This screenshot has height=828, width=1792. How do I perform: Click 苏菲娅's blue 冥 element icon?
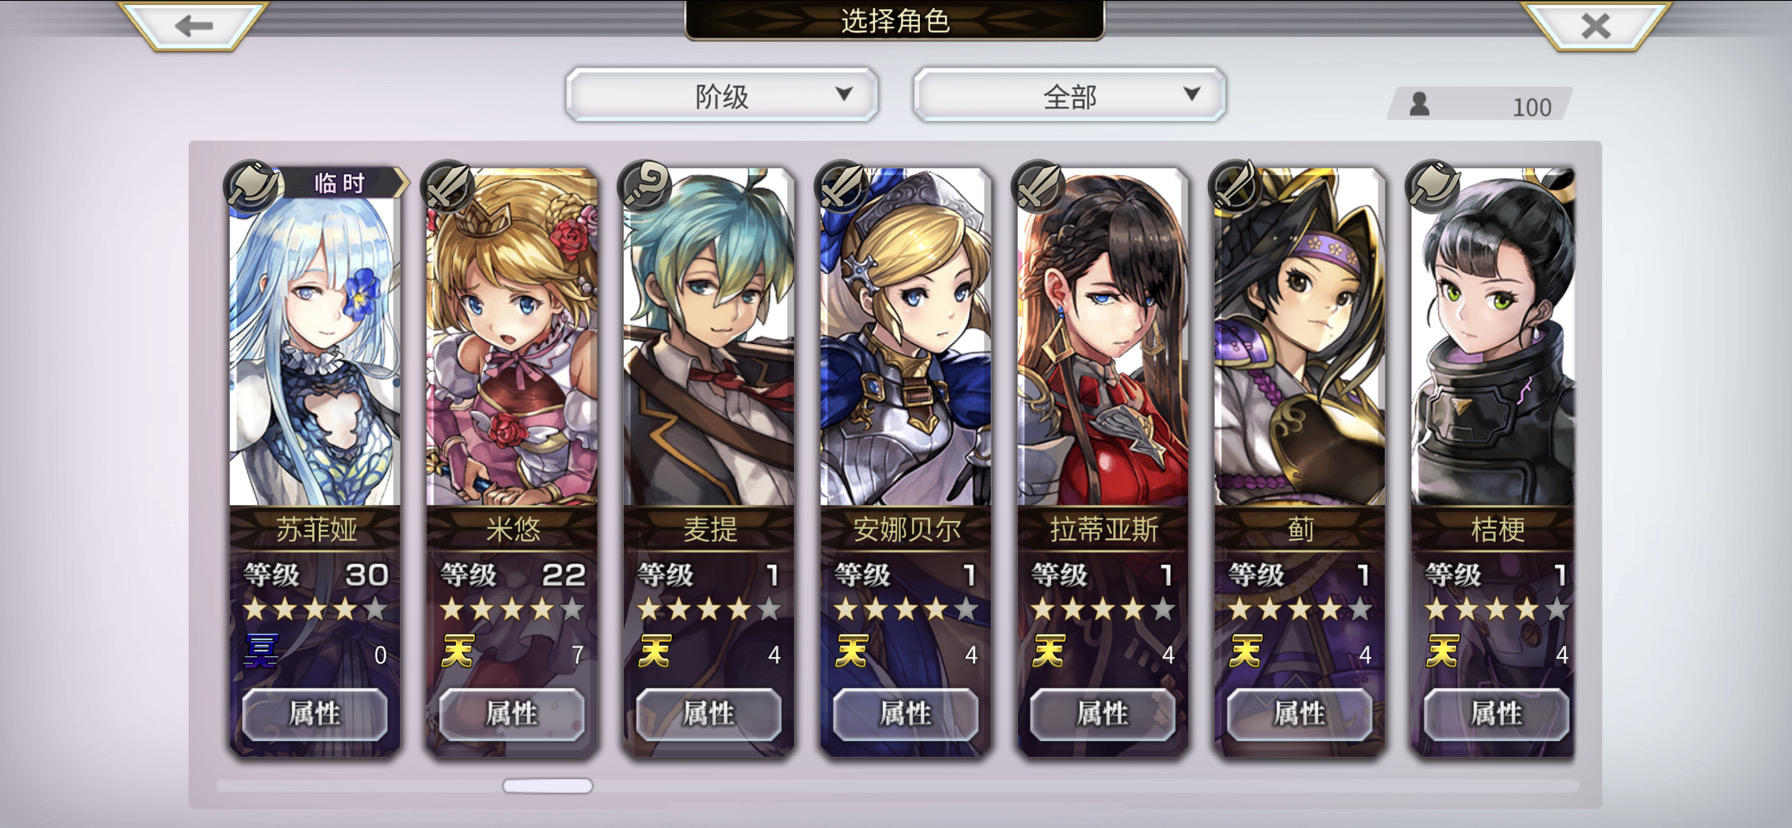(262, 651)
